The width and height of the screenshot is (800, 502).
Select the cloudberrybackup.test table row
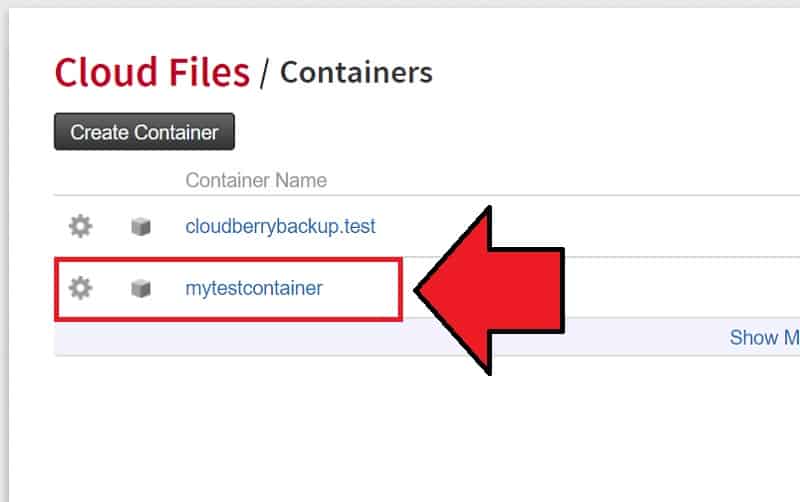pos(427,227)
